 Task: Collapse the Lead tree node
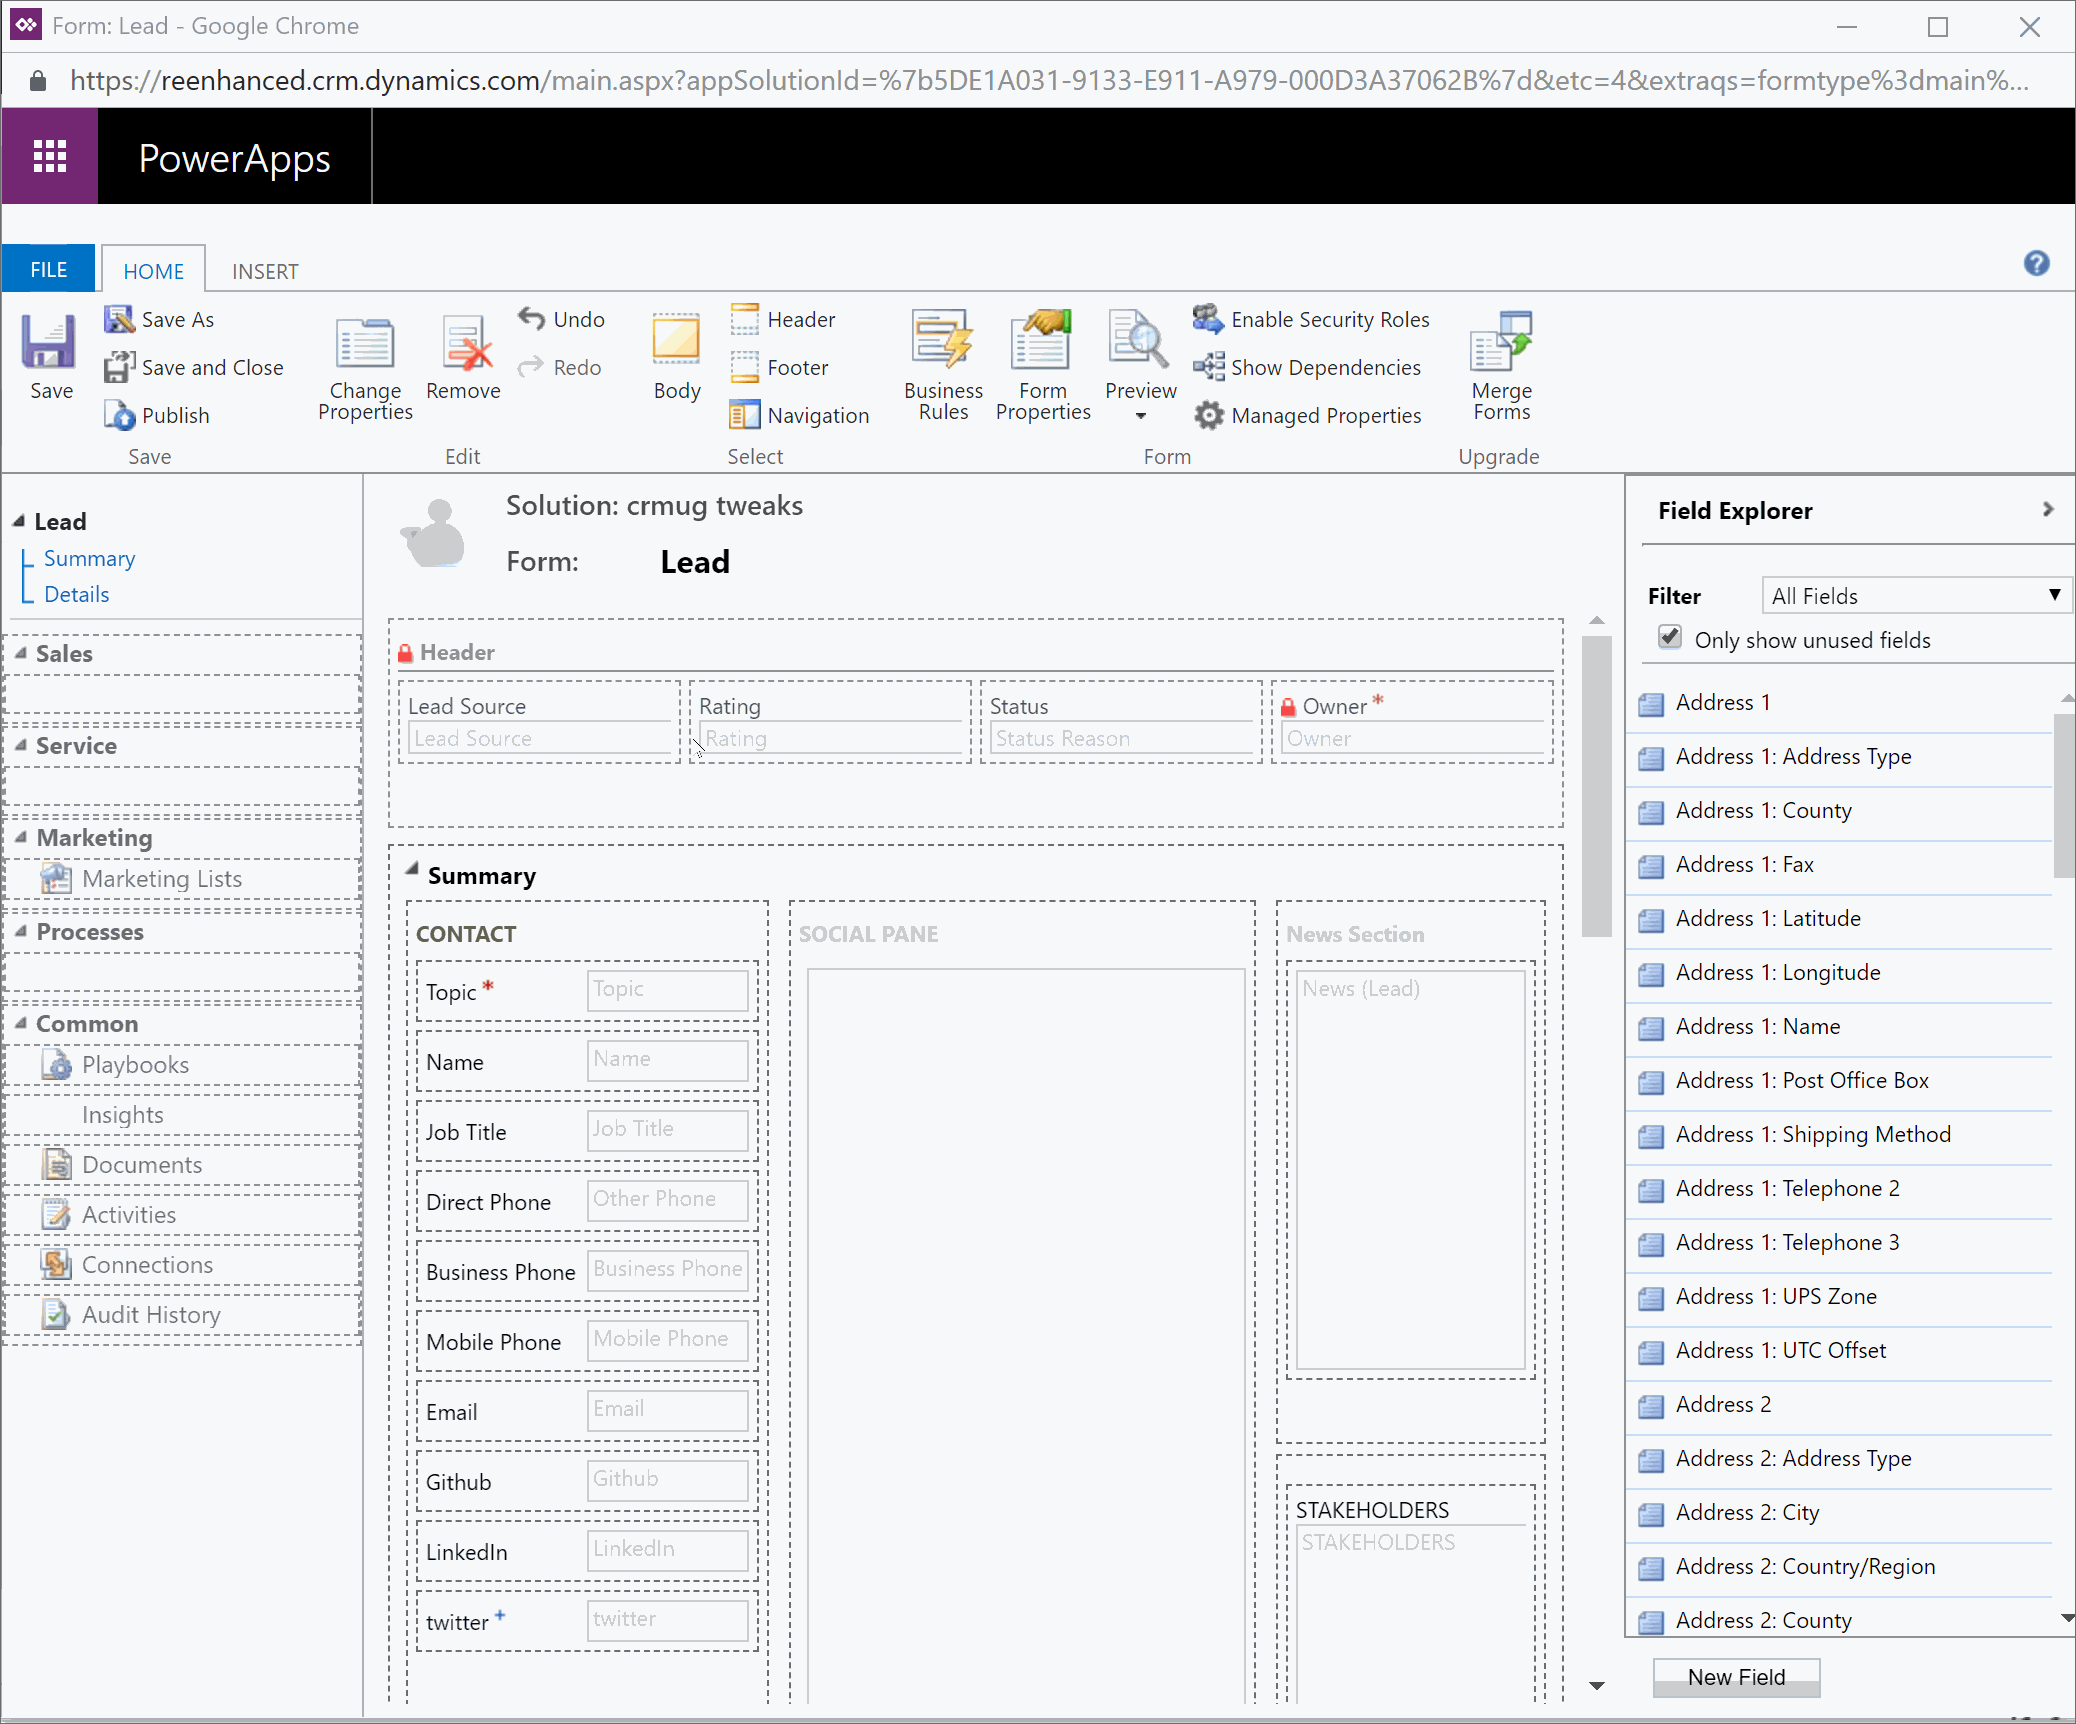pyautogui.click(x=19, y=521)
